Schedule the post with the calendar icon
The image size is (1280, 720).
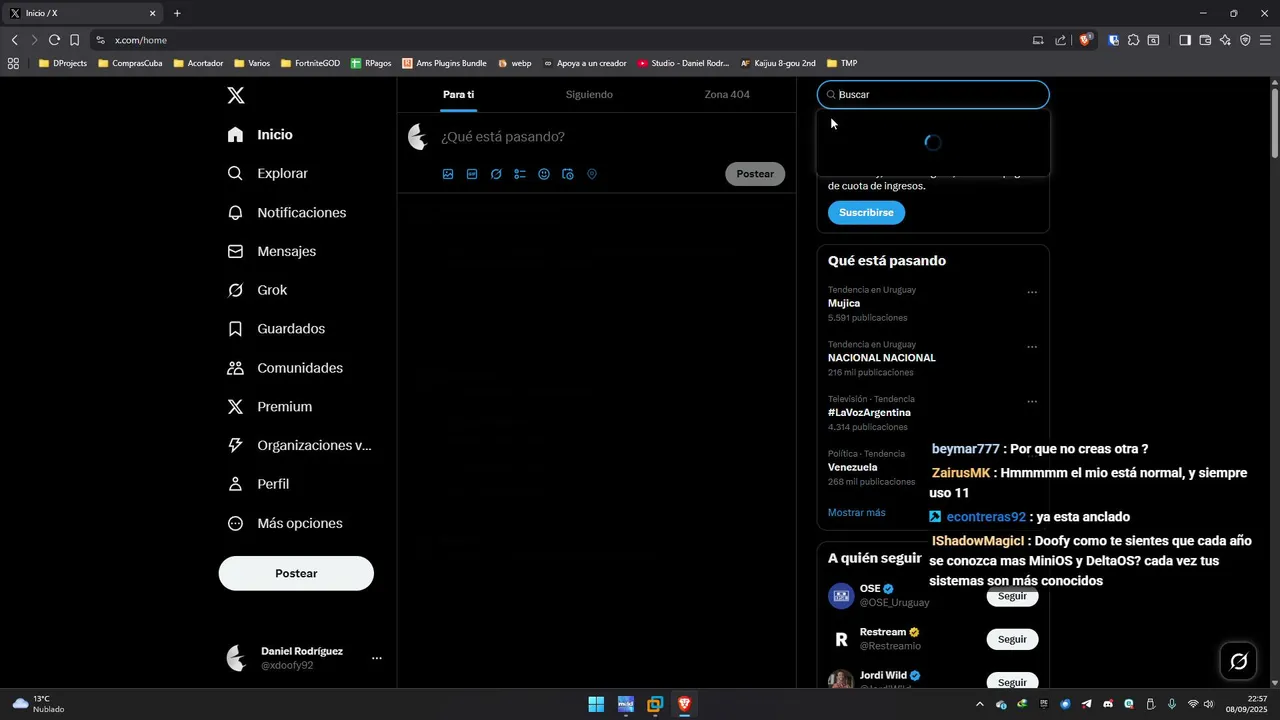[568, 174]
